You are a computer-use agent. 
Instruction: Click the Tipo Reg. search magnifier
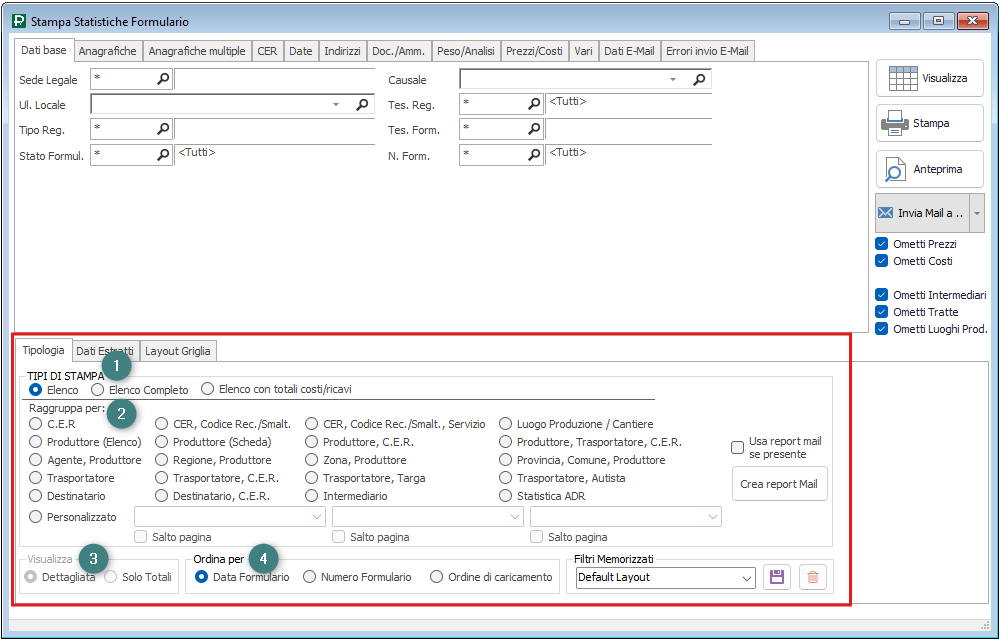pos(163,128)
